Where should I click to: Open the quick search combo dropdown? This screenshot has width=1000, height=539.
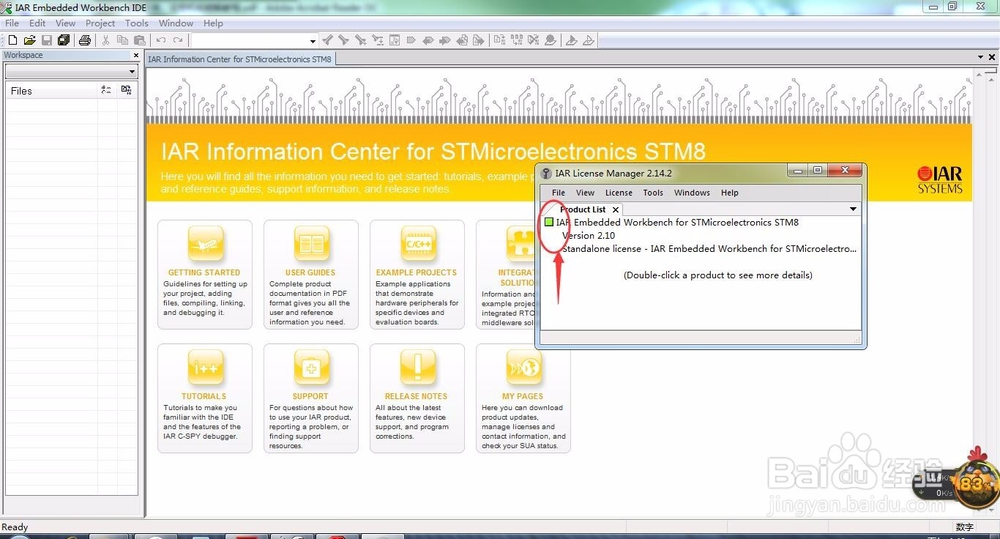312,41
